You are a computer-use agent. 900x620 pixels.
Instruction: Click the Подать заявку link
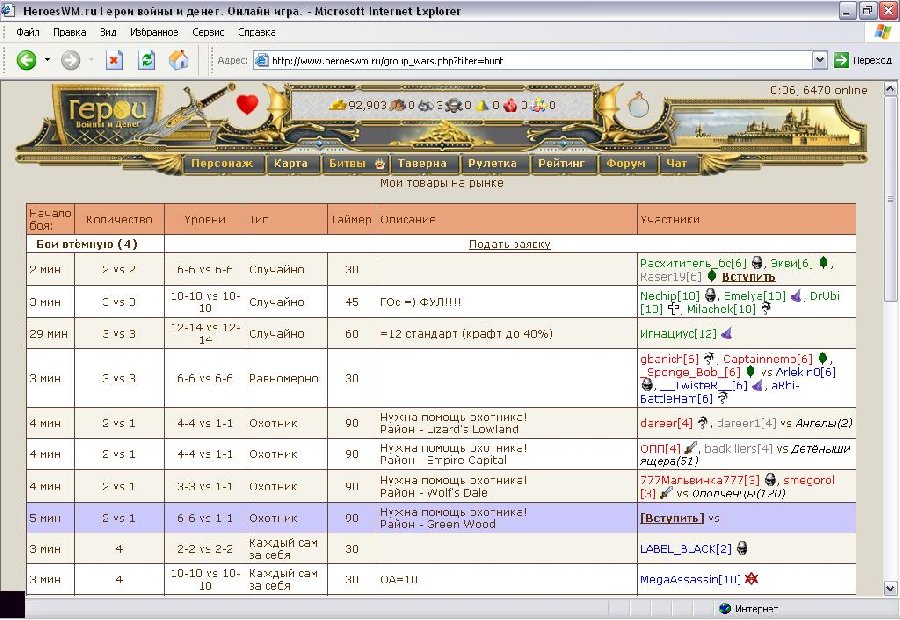coord(509,244)
